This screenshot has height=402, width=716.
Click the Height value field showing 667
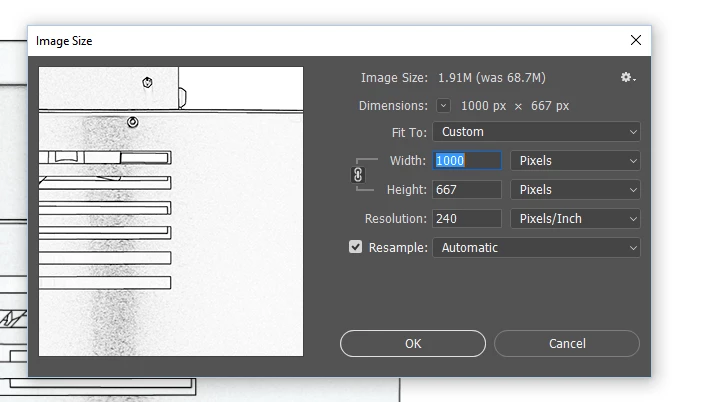[x=467, y=190]
